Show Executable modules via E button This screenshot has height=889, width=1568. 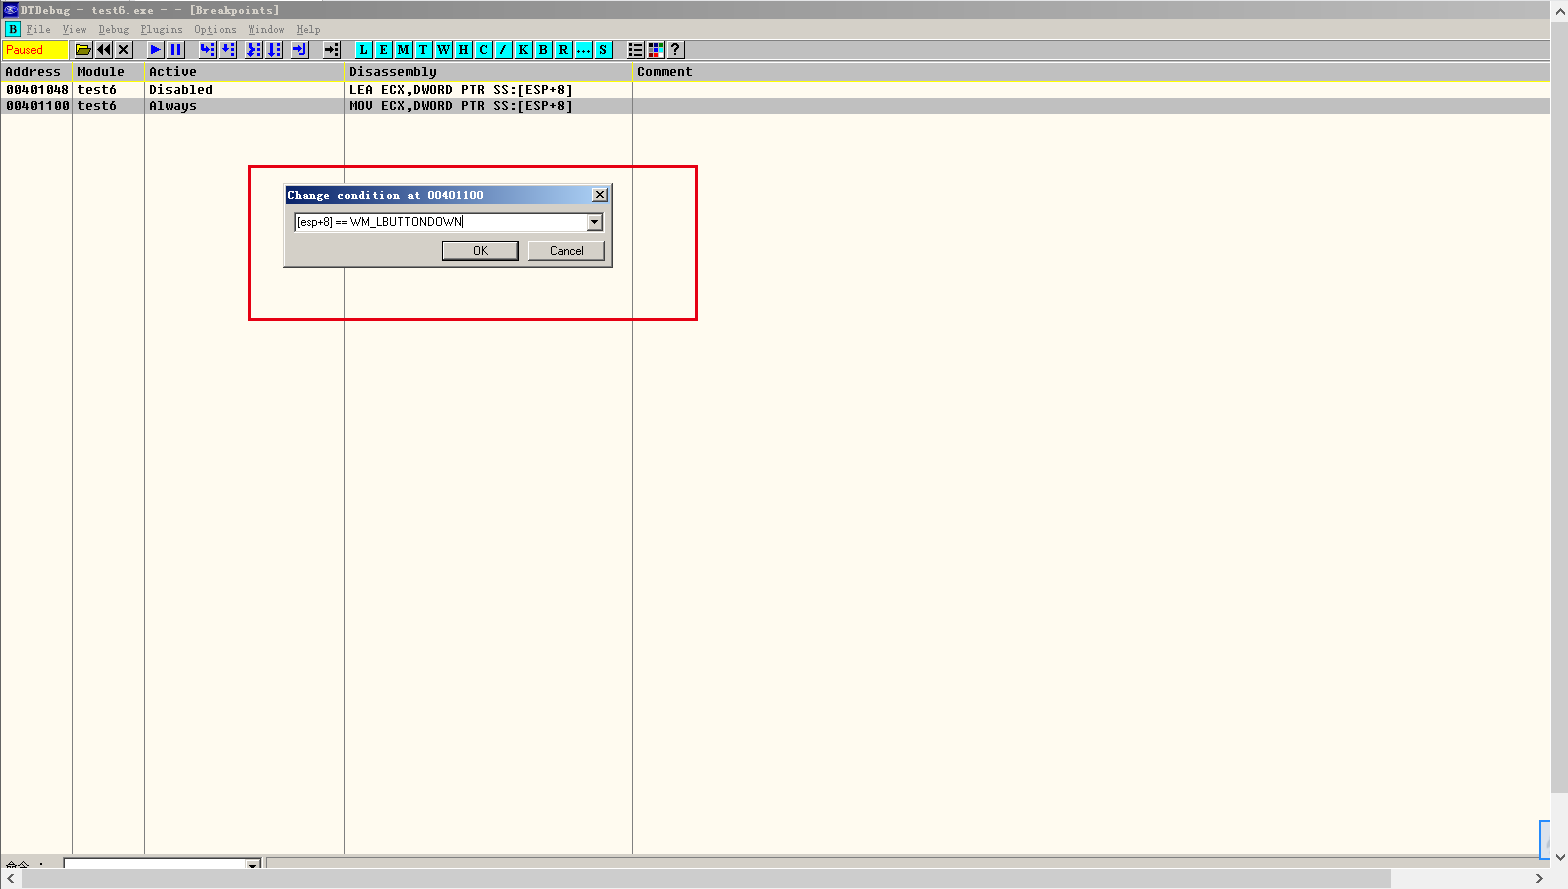point(384,50)
